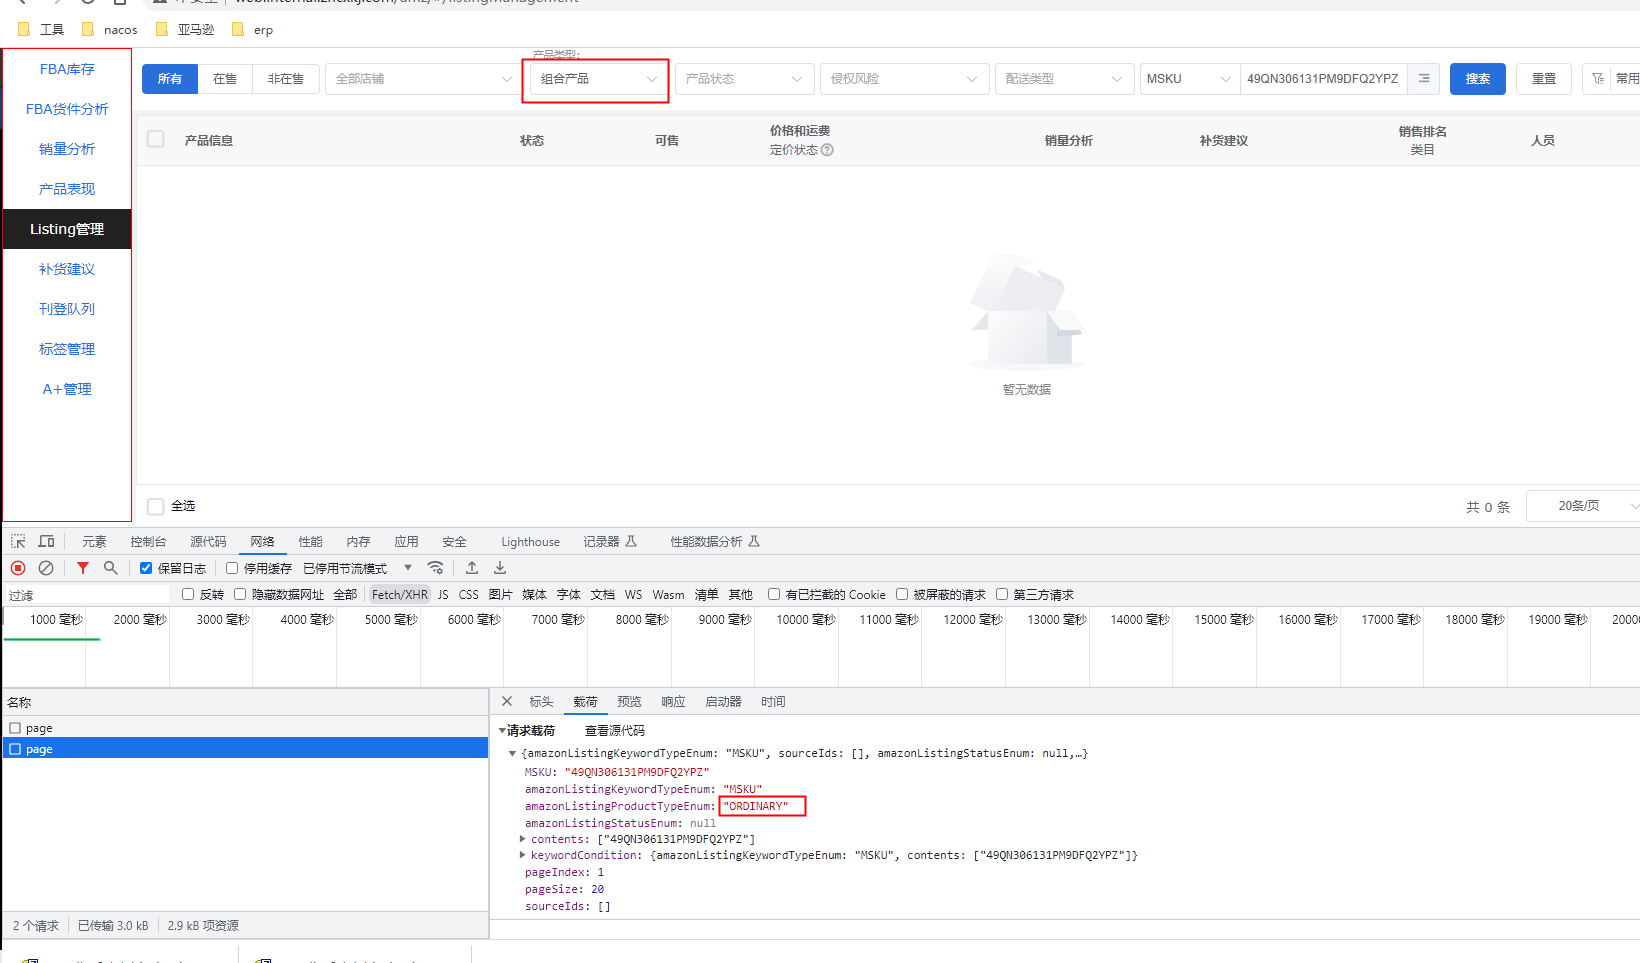Click the blue 搜索 button
The image size is (1640, 963).
(x=1478, y=78)
